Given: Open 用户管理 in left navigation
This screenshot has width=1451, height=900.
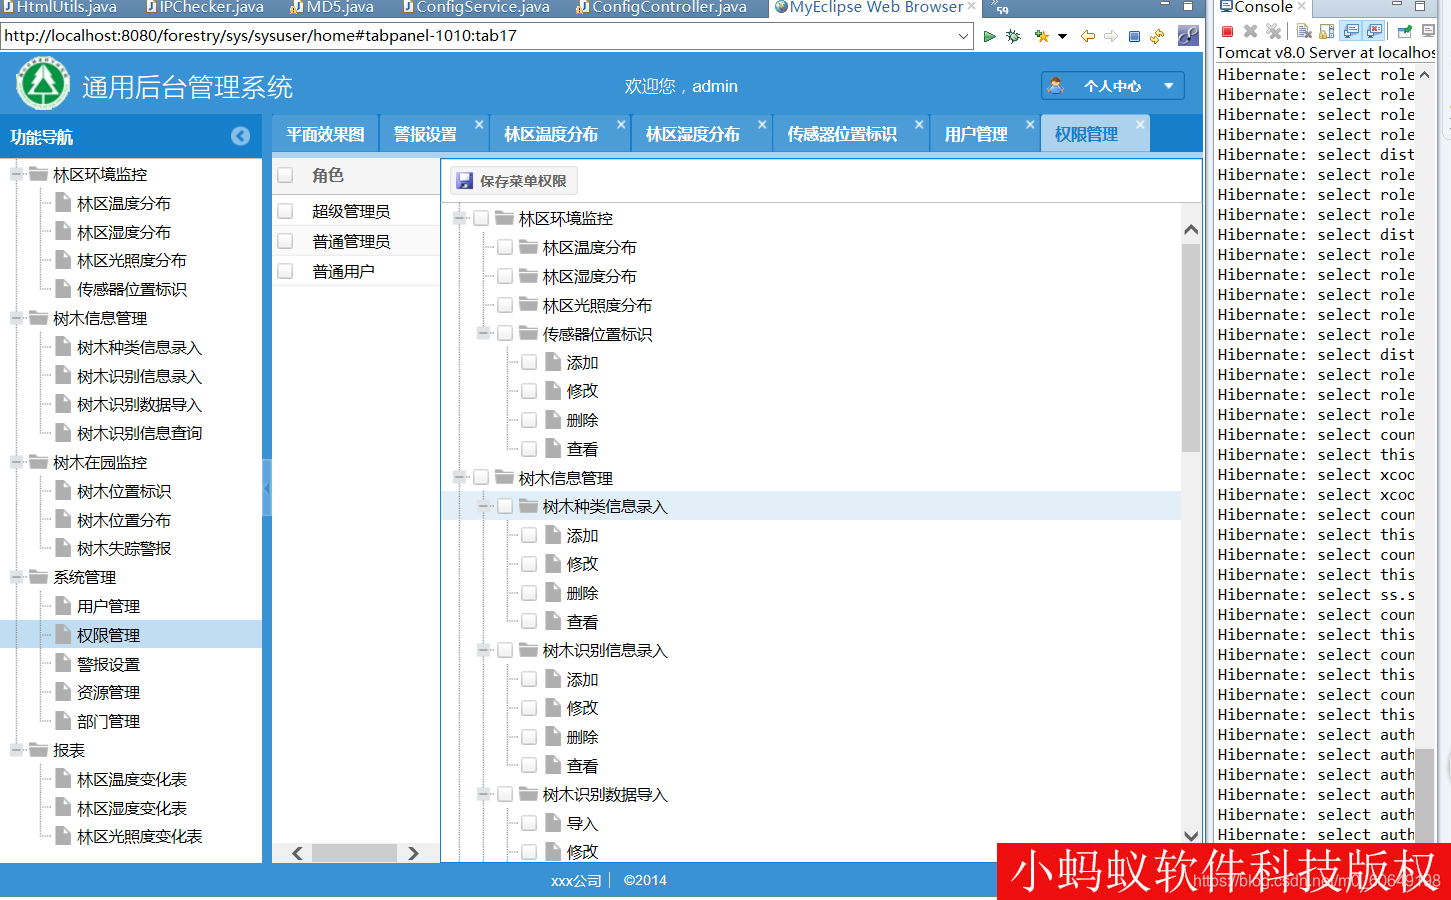Looking at the screenshot, I should pos(108,606).
